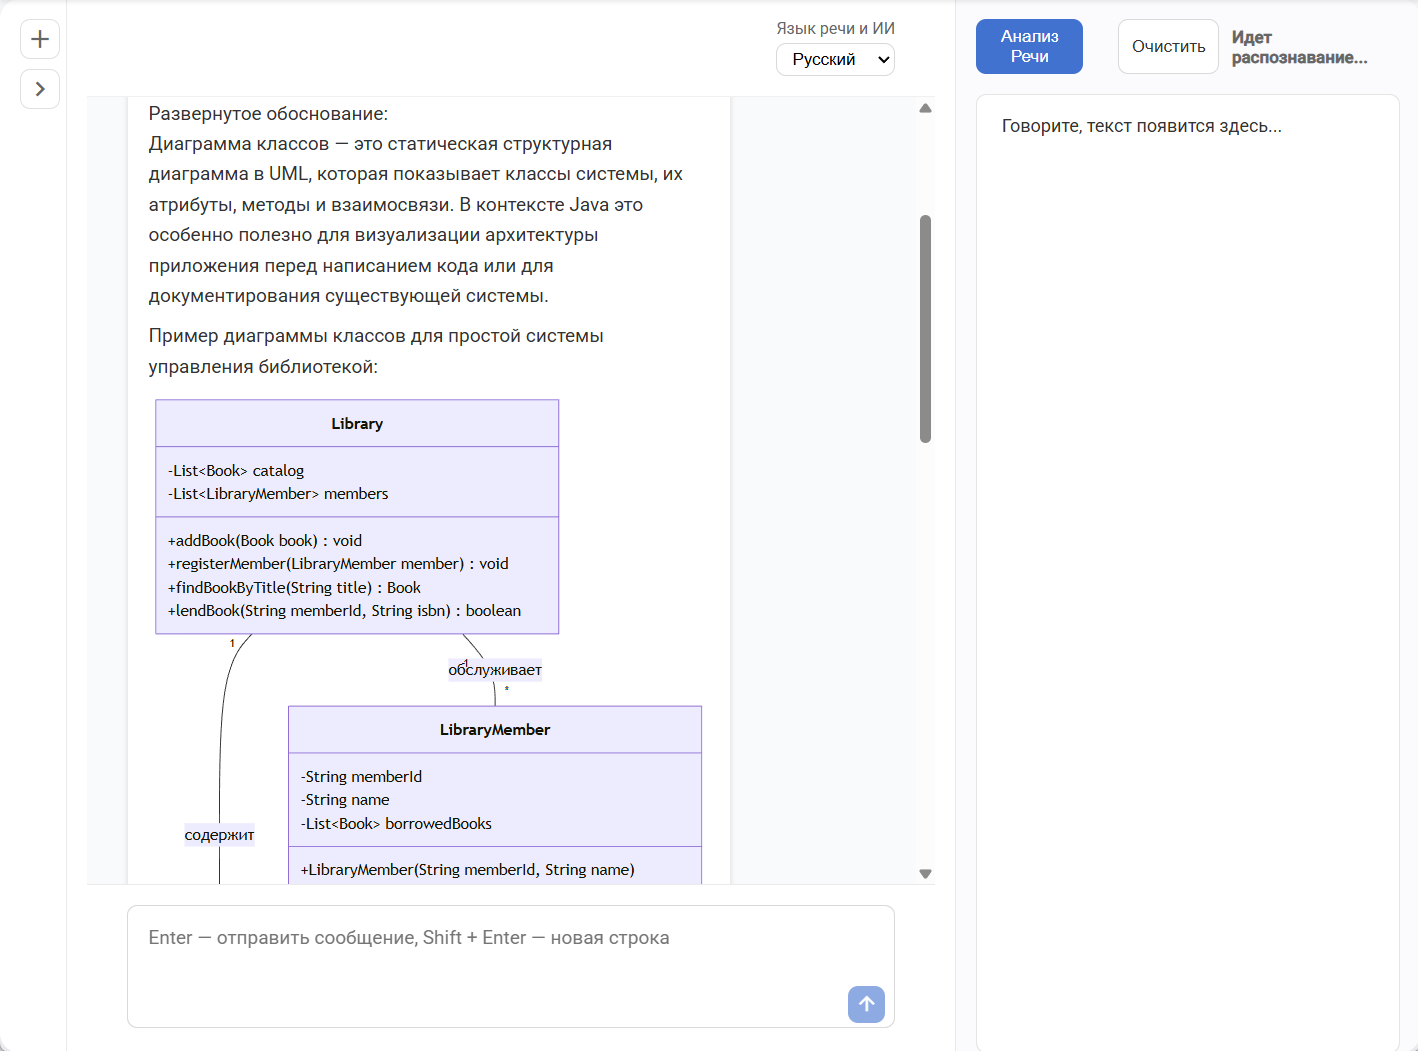Click the send message arrow icon

click(x=866, y=1004)
